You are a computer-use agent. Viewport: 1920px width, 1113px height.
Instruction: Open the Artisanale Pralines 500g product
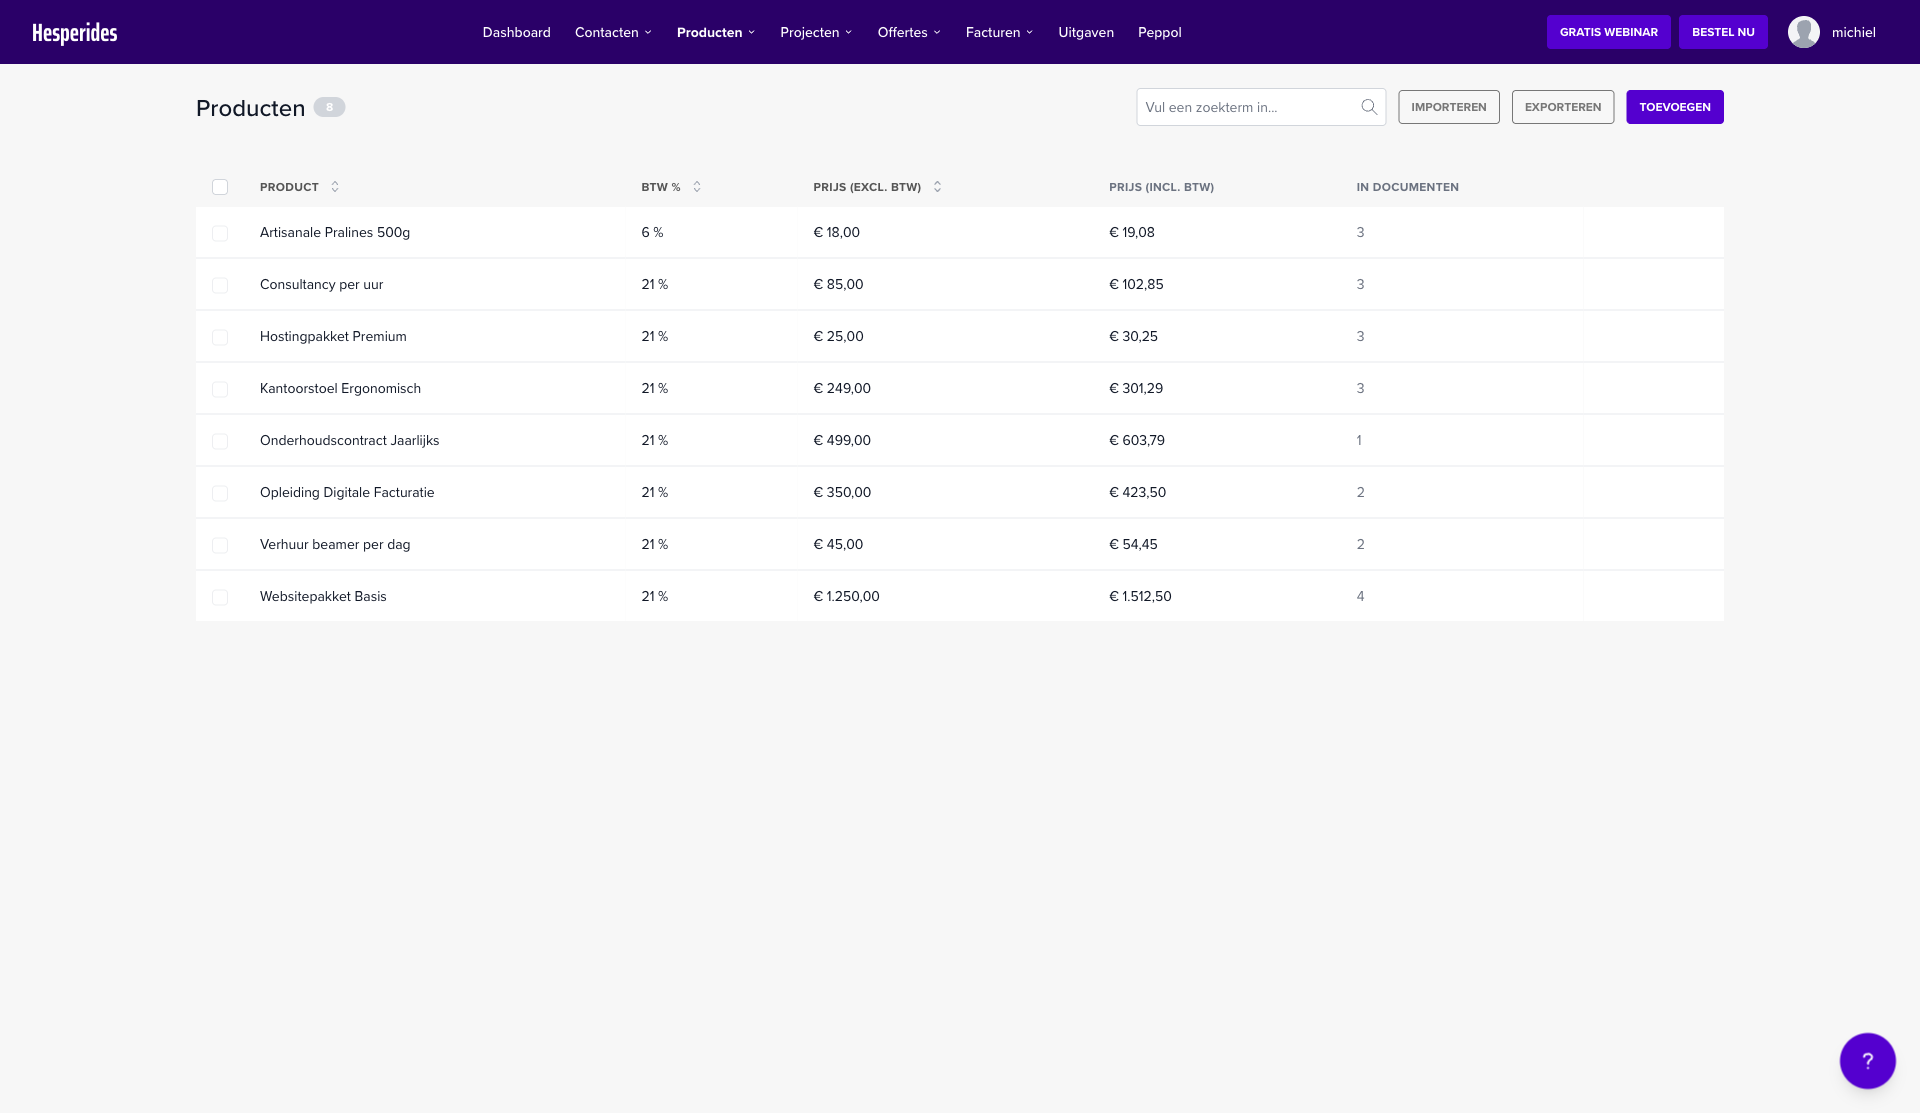pos(335,232)
